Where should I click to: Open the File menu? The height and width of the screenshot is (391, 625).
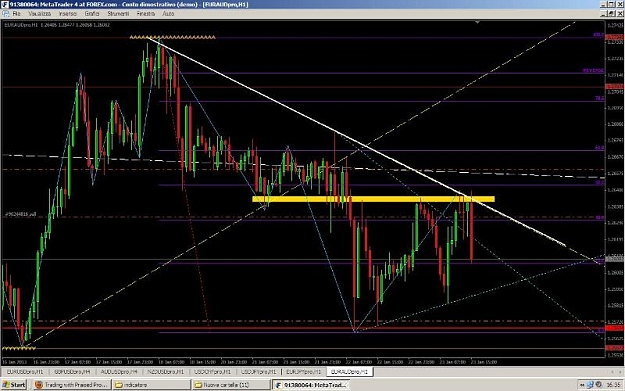click(16, 14)
